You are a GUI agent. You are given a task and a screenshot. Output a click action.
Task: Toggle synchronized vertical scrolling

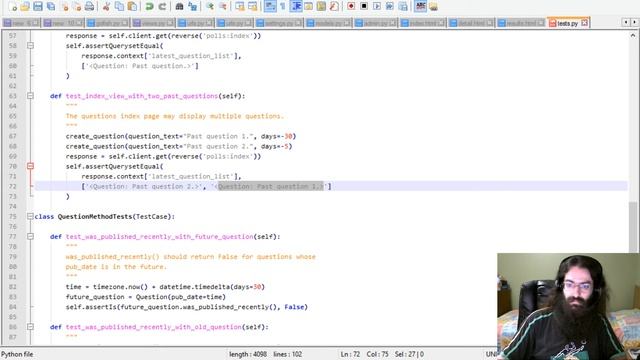240,6
